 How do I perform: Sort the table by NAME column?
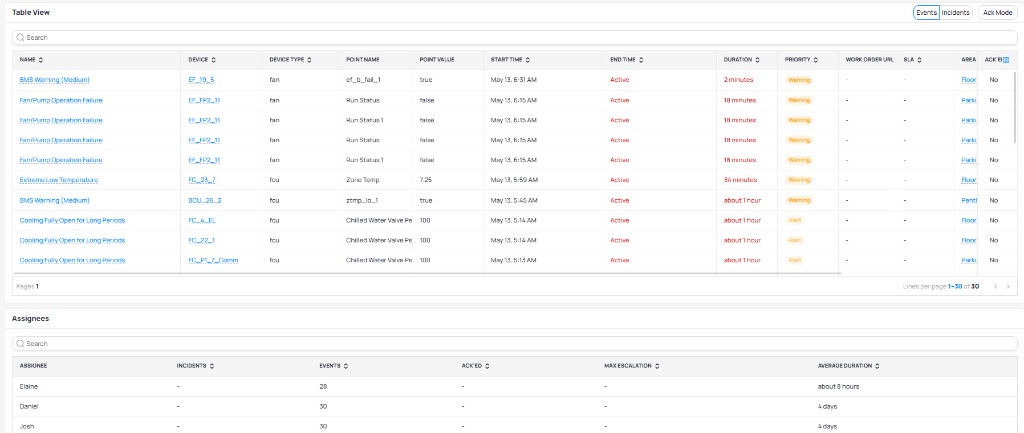click(41, 59)
